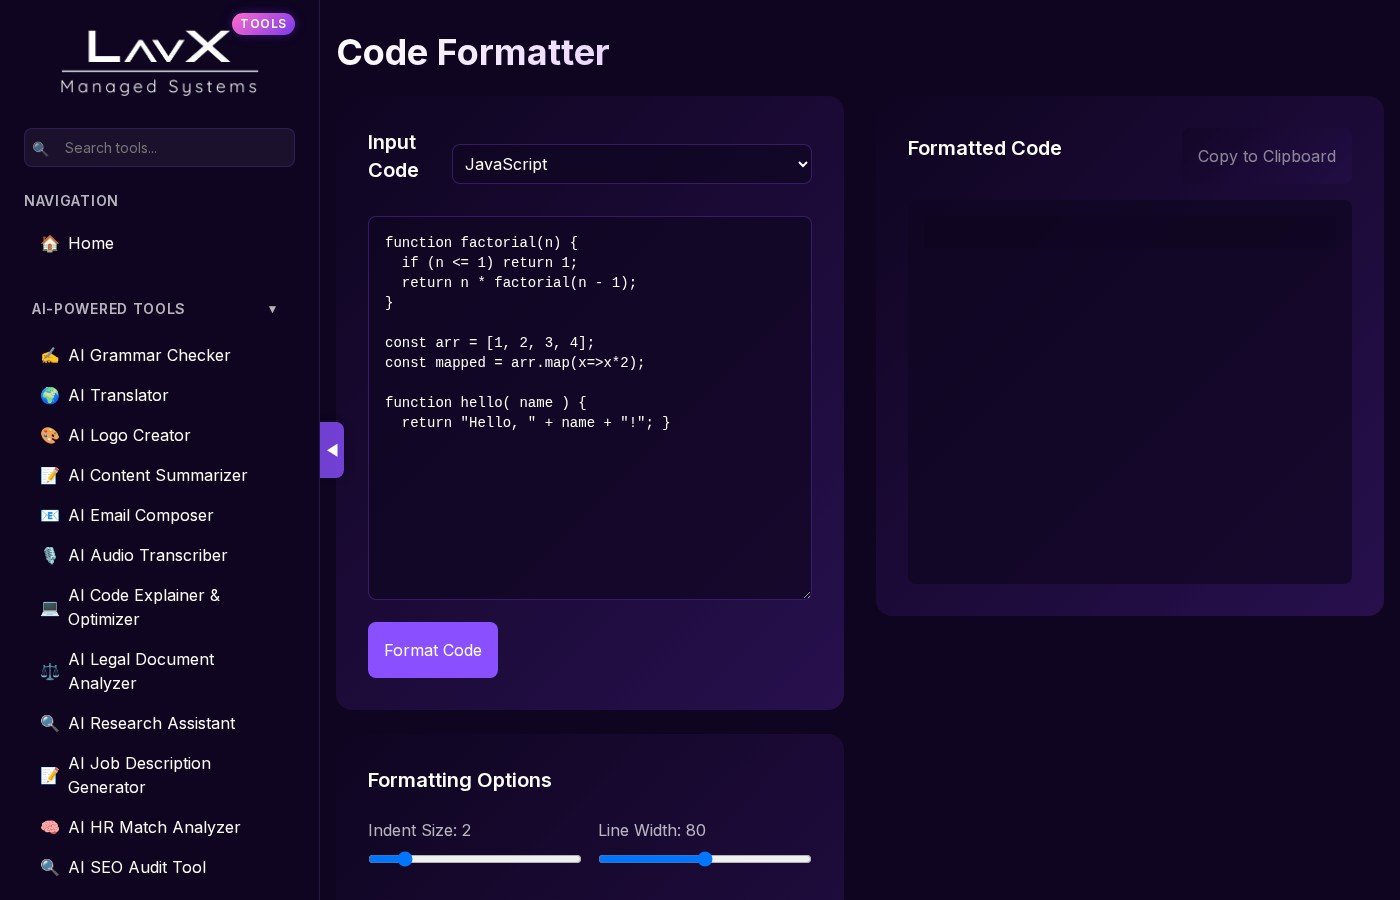
Task: Click the globe icon for AI Translator
Action: pyautogui.click(x=49, y=396)
